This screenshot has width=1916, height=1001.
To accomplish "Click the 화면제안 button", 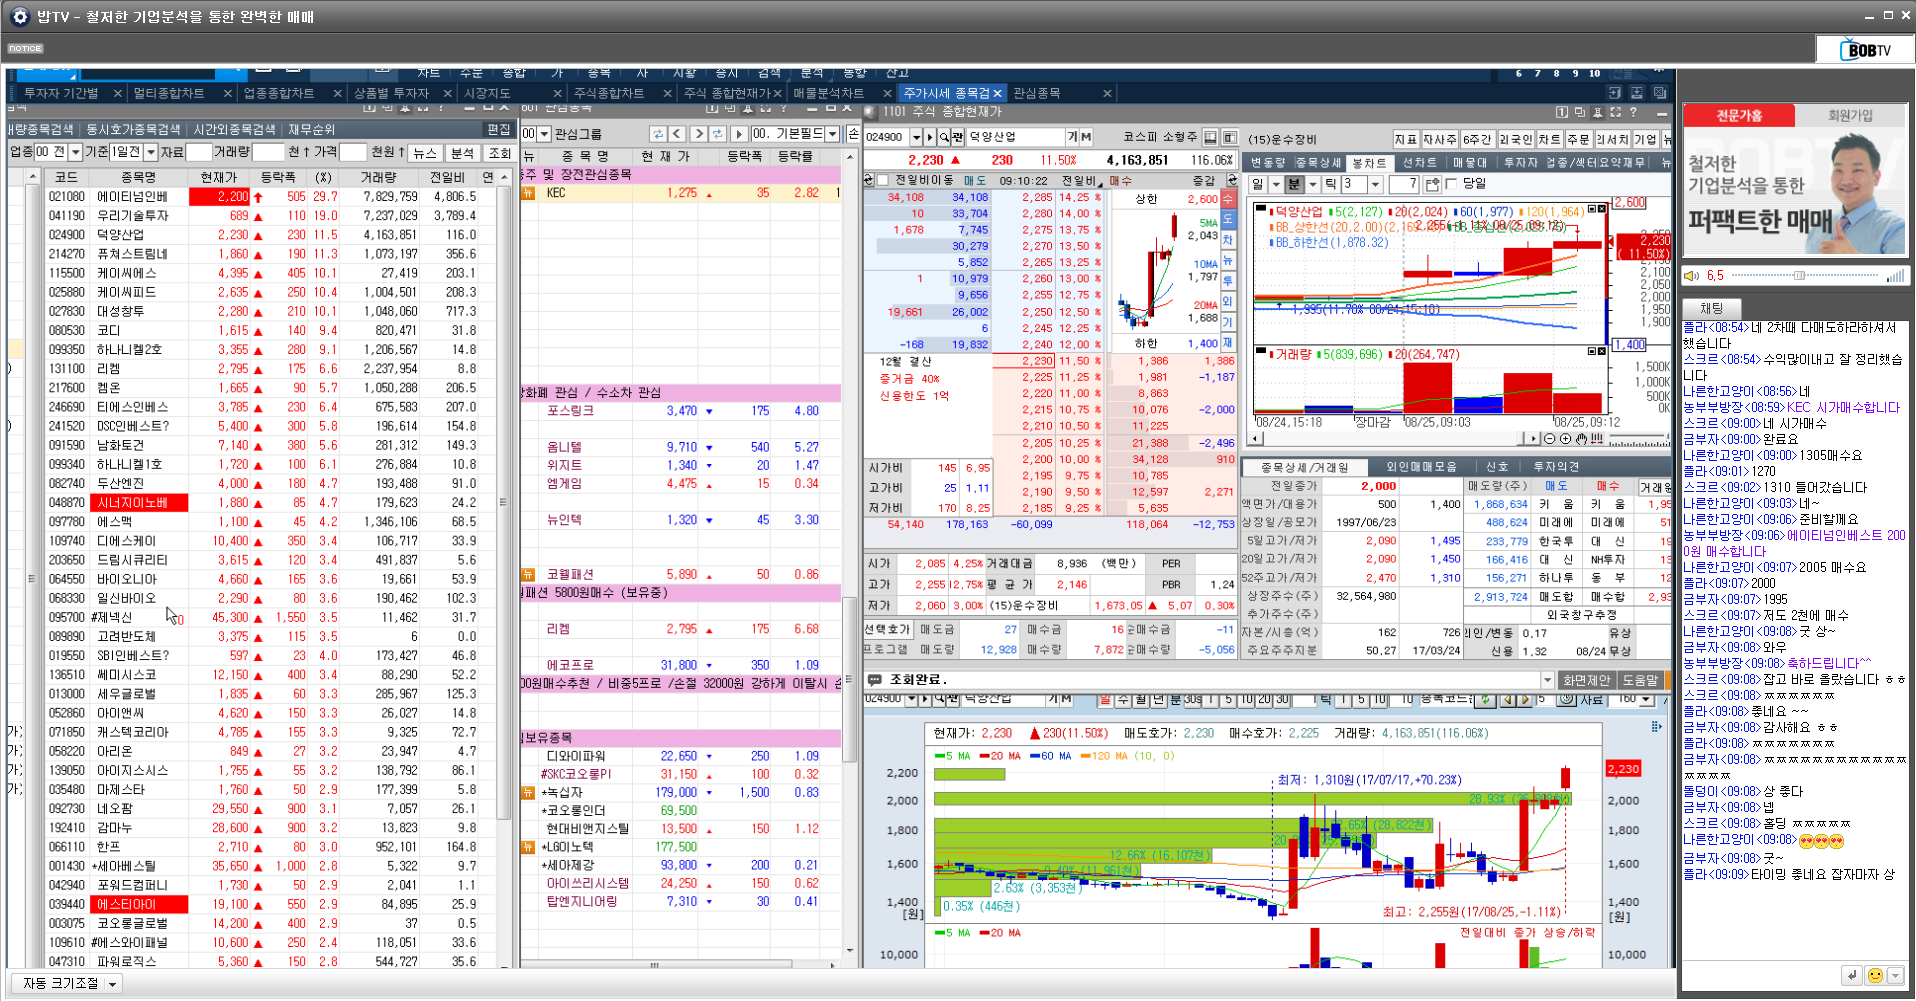I will coord(1587,680).
